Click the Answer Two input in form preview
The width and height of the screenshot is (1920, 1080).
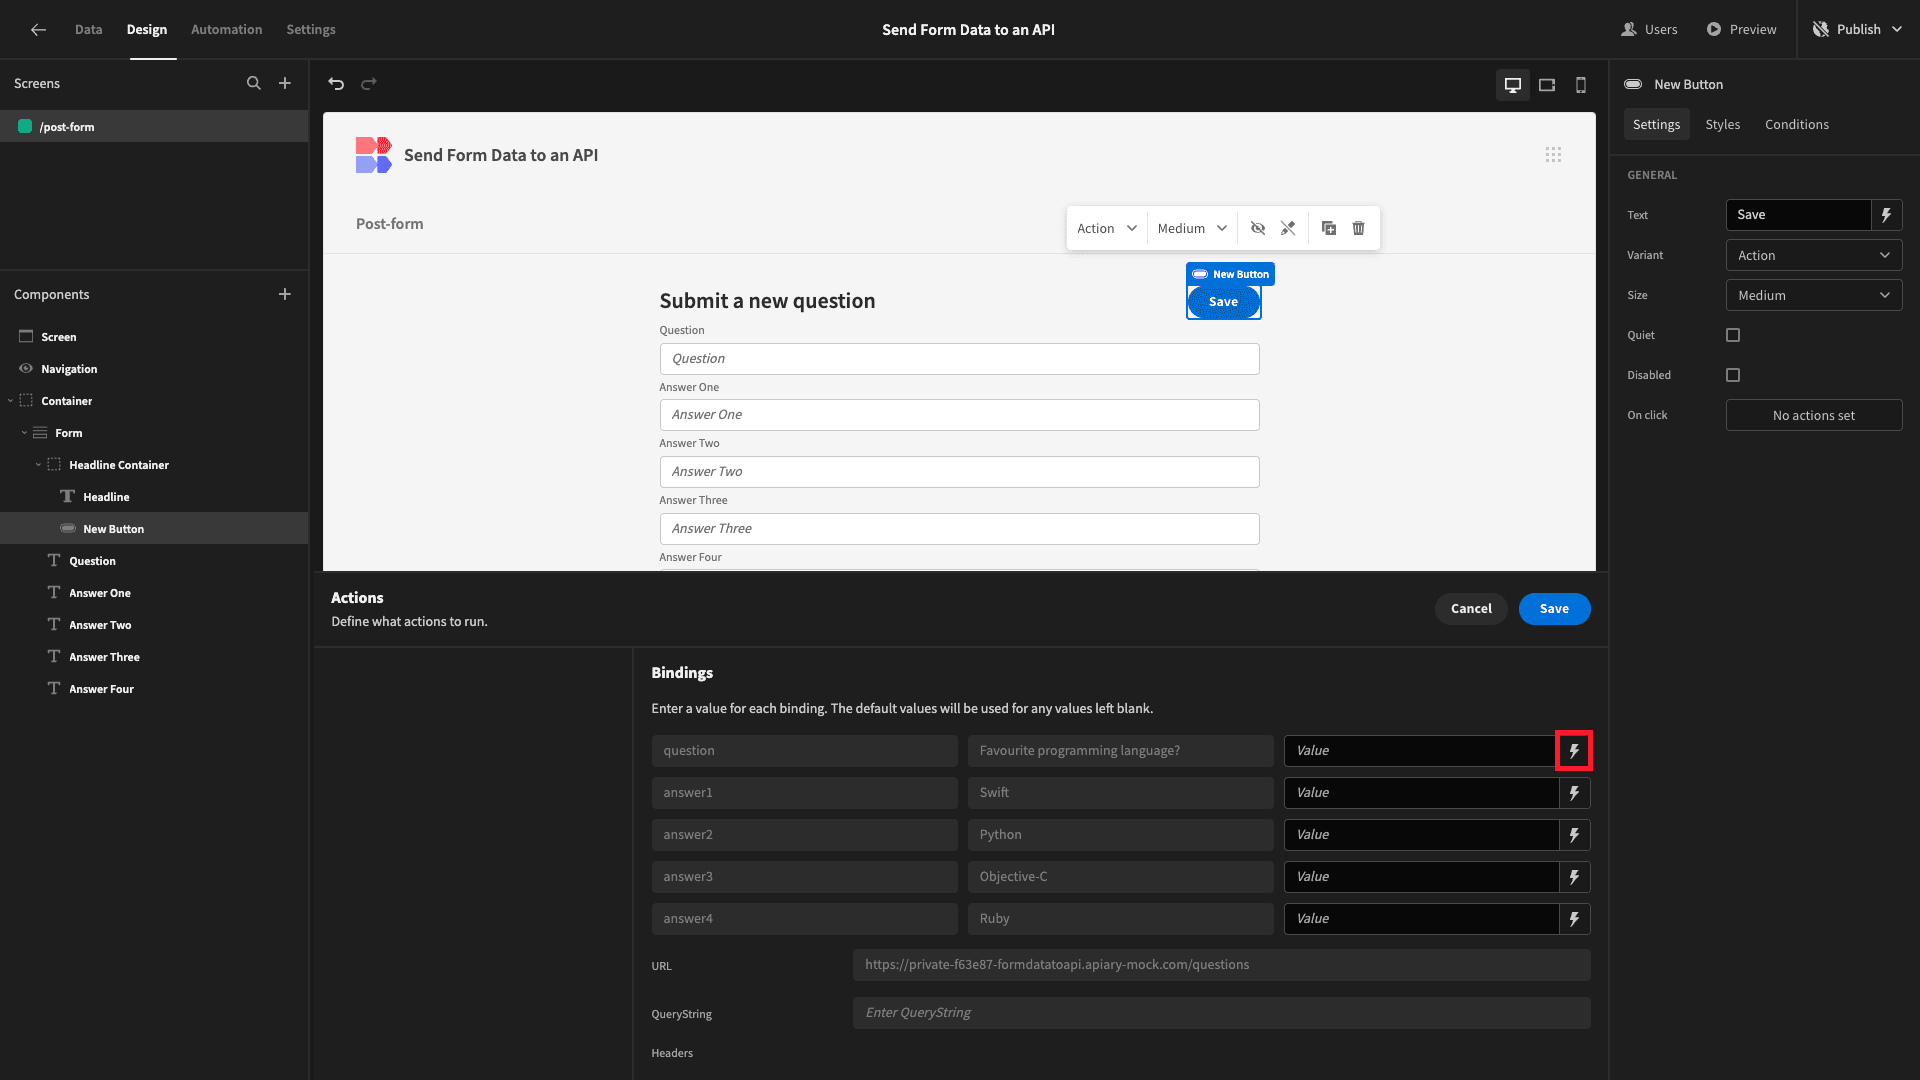(959, 472)
